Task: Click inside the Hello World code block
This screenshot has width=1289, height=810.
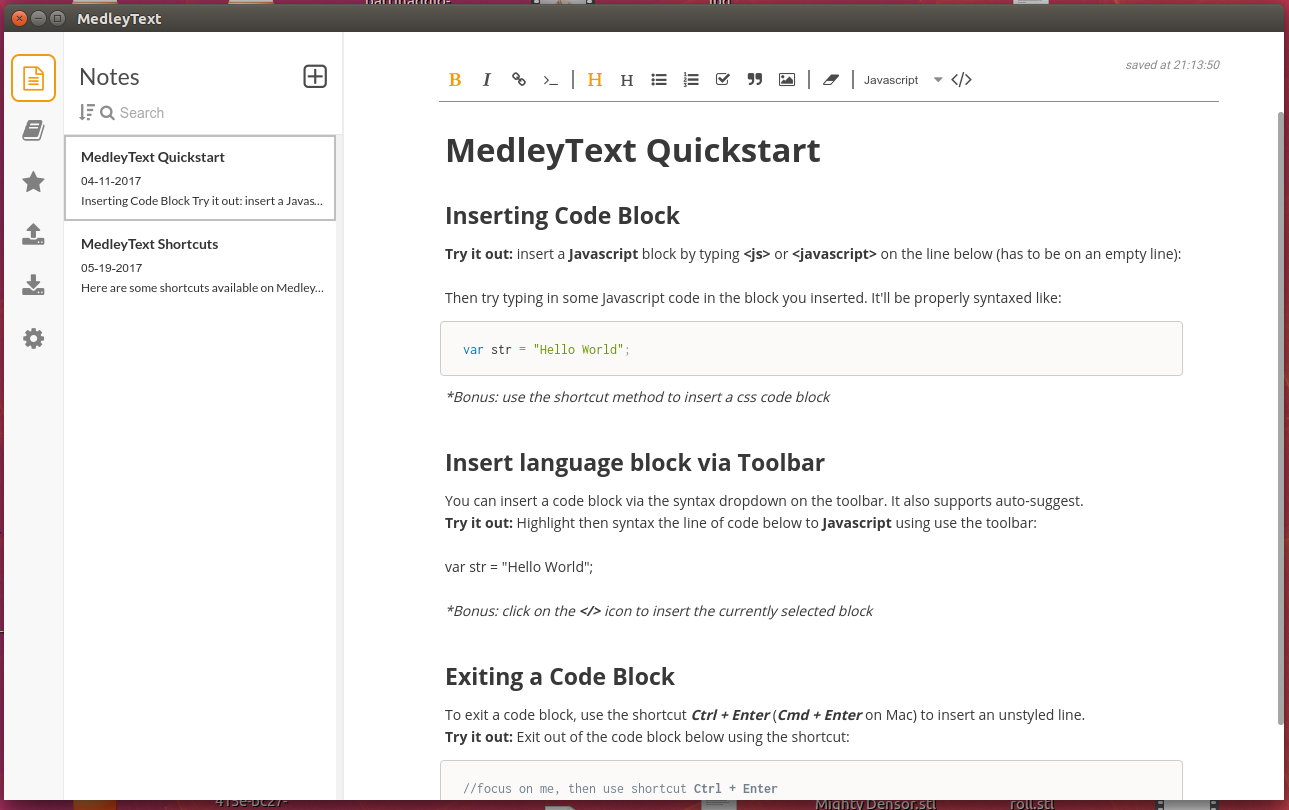Action: [x=811, y=349]
